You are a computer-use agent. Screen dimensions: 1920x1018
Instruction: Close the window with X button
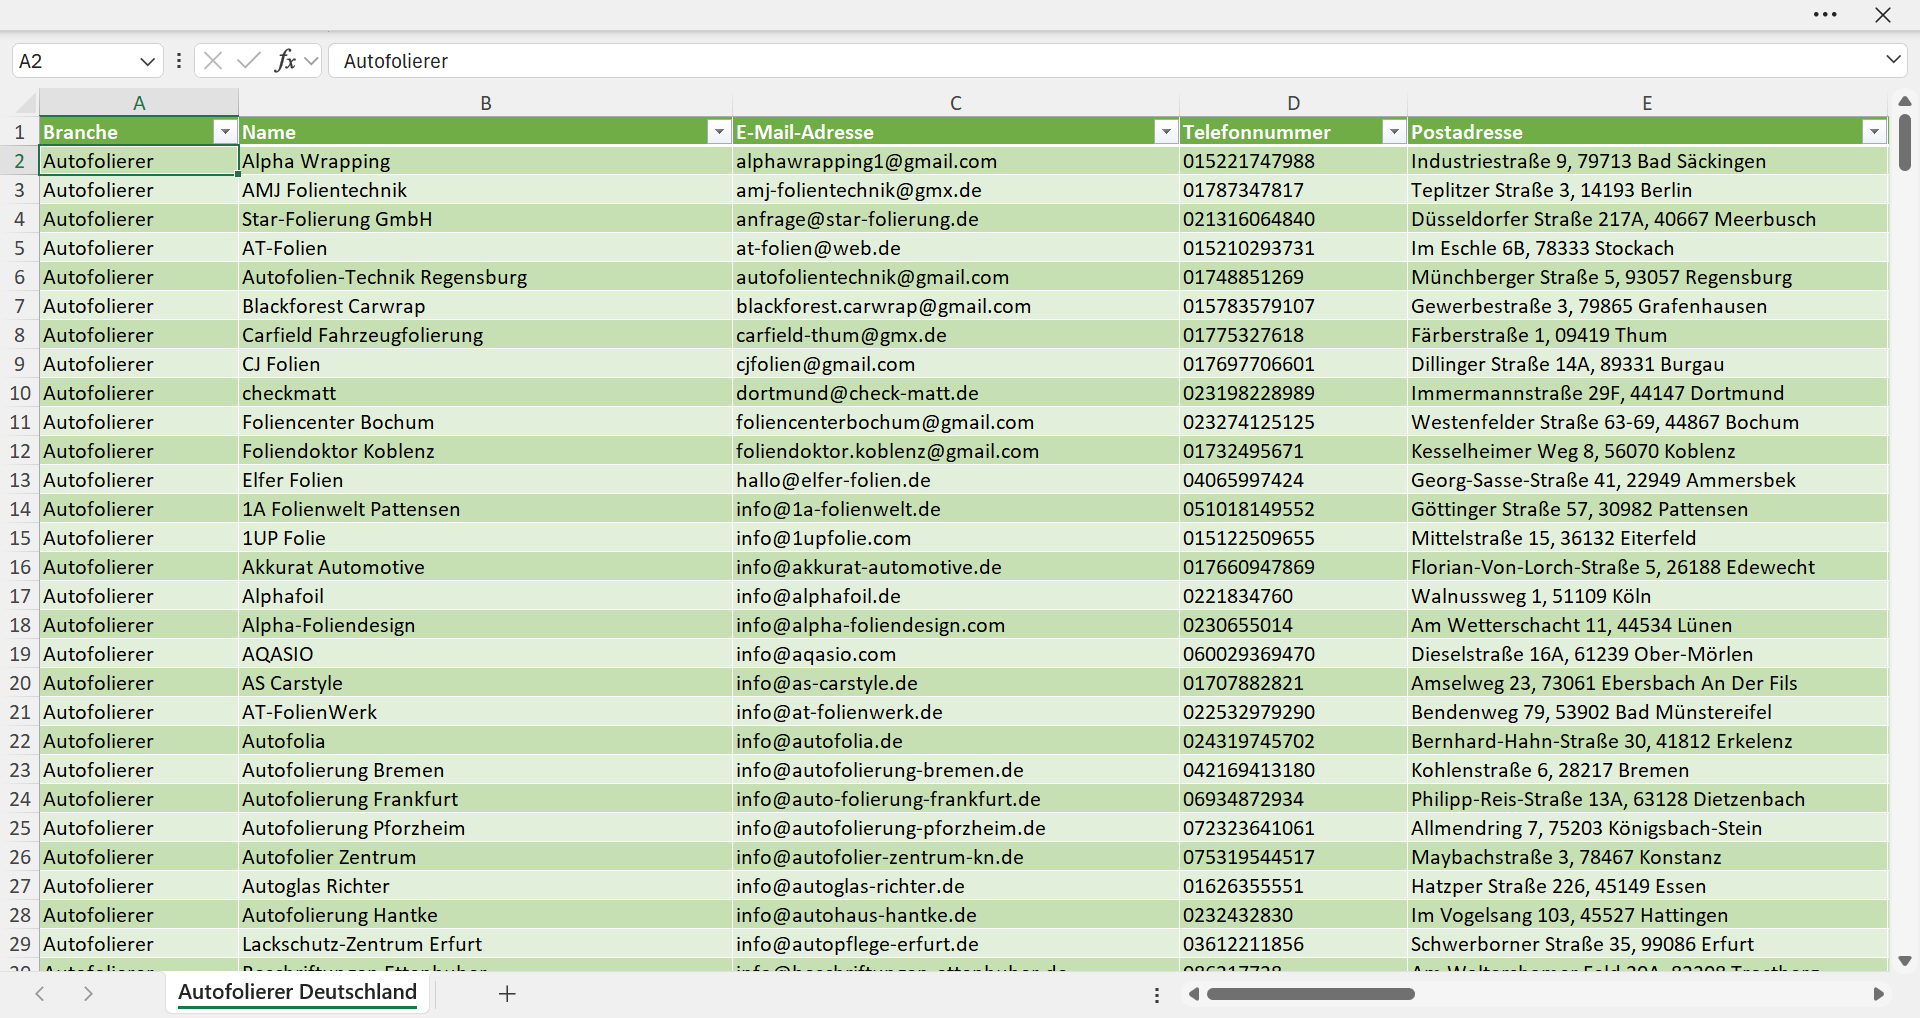point(1883,15)
